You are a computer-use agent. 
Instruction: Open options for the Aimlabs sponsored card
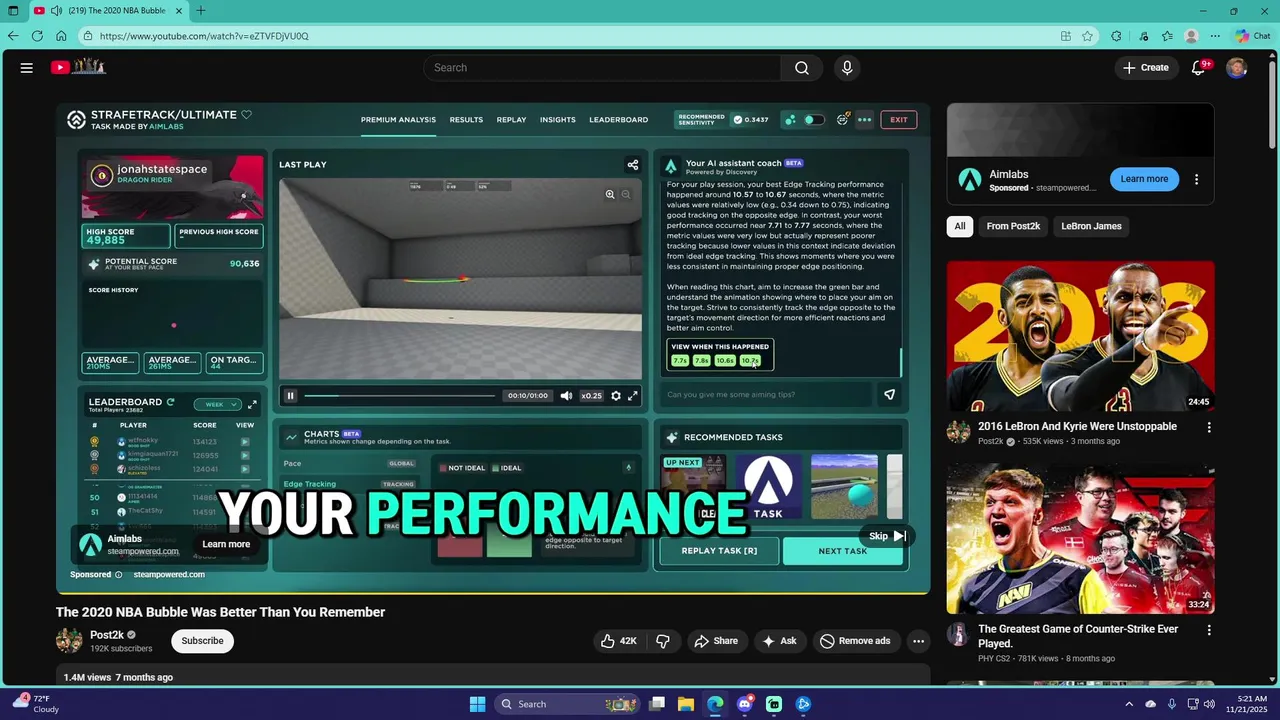coord(1196,180)
